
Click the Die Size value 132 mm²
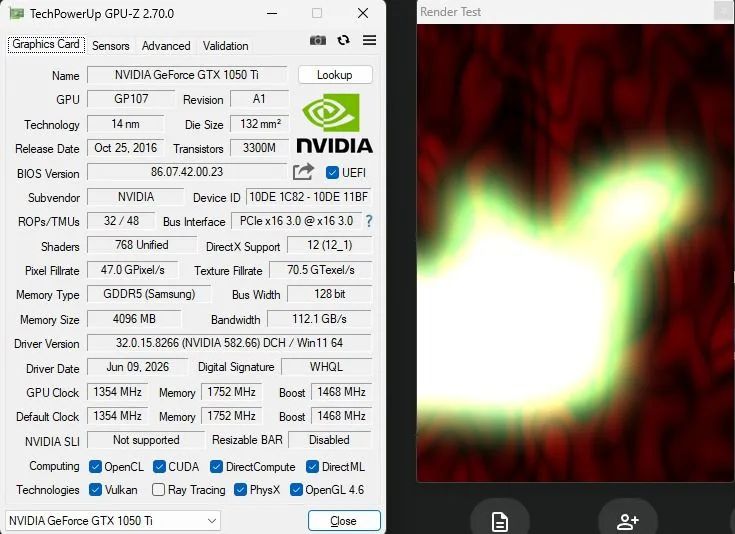259,124
